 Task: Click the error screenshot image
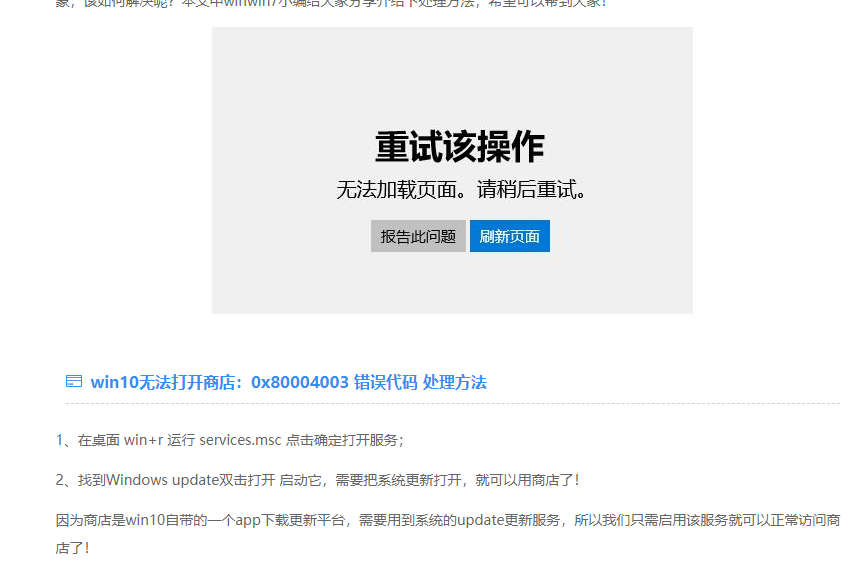452,170
